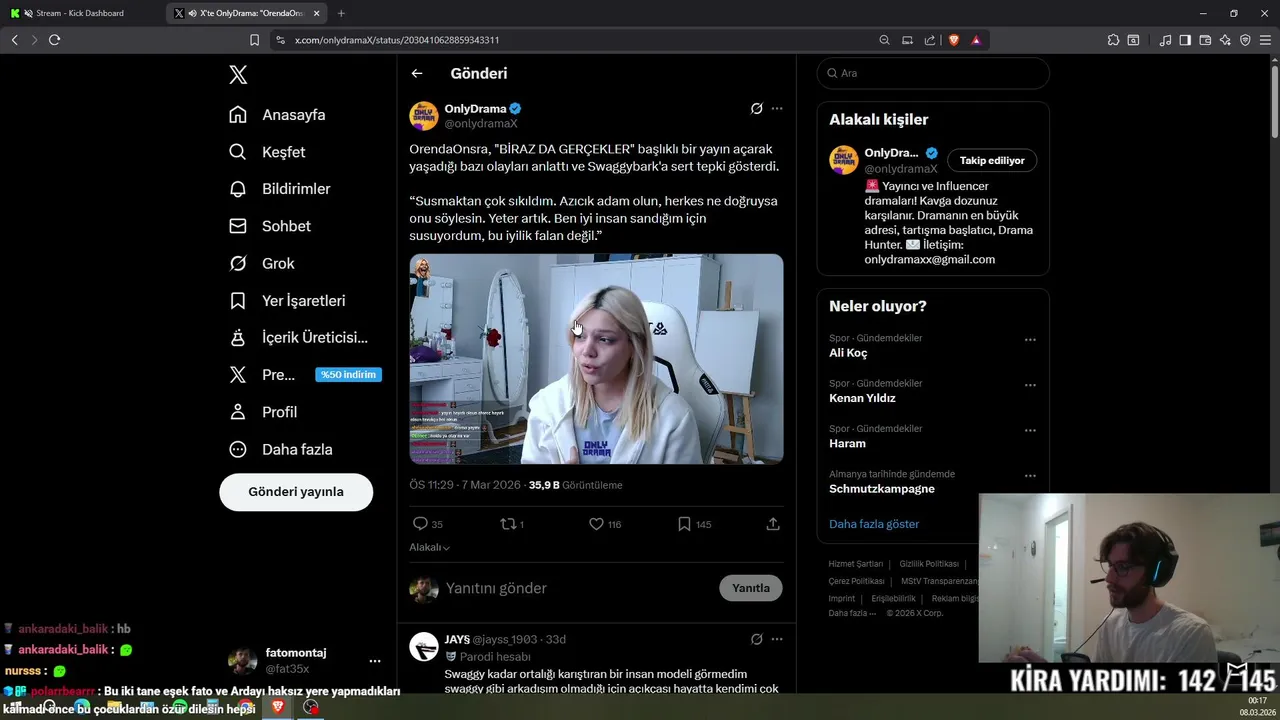The height and width of the screenshot is (720, 1280).
Task: Open Grok from the left sidebar
Action: click(262, 263)
